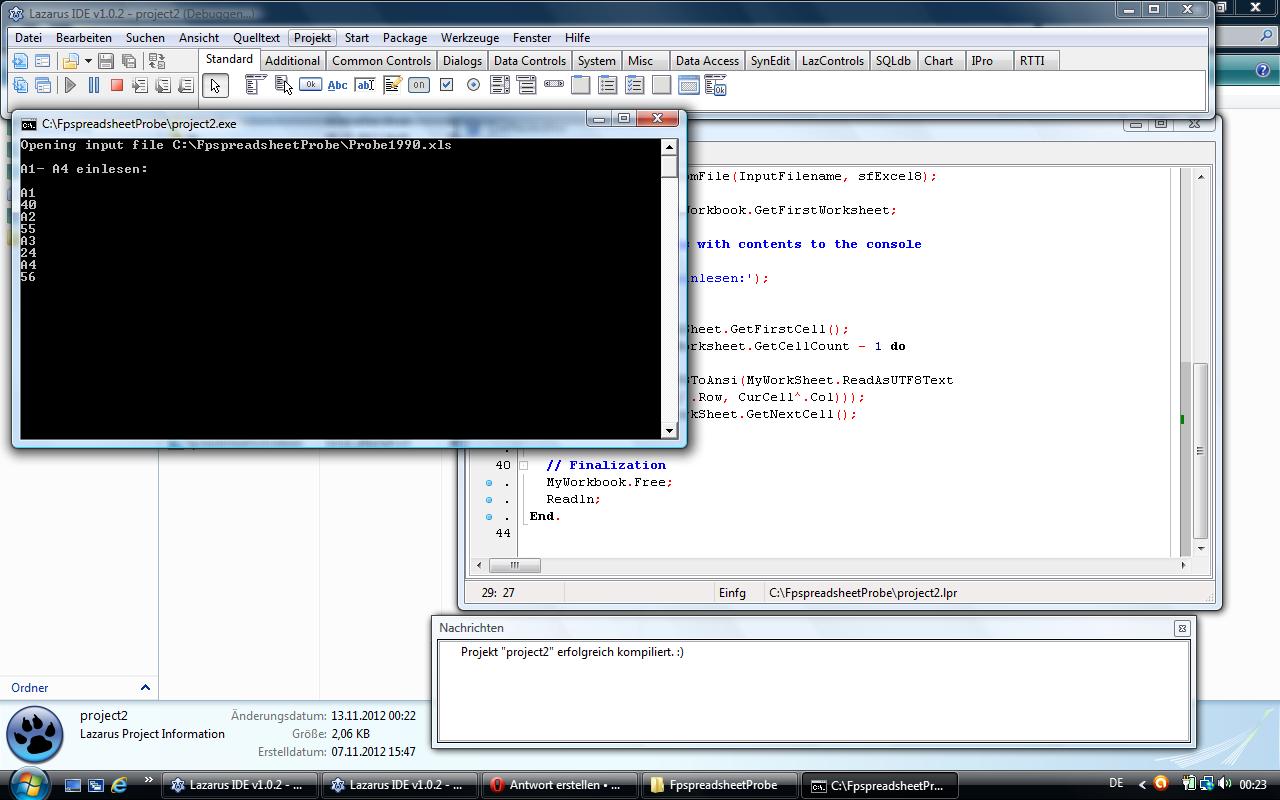1280x800 pixels.
Task: Click the Save file toolbar icon
Action: click(x=106, y=61)
